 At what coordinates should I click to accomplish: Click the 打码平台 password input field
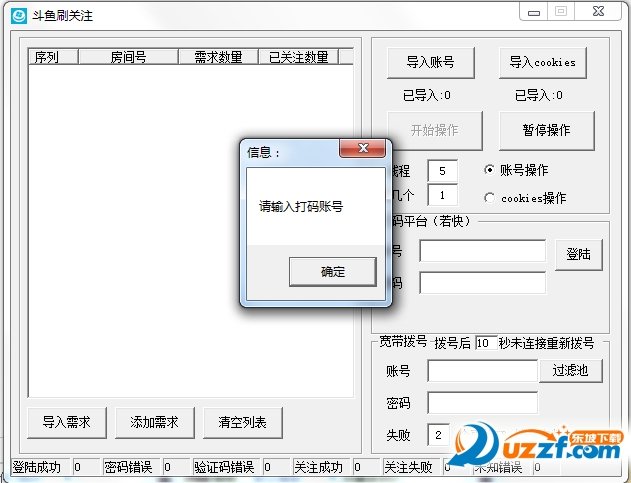[483, 283]
